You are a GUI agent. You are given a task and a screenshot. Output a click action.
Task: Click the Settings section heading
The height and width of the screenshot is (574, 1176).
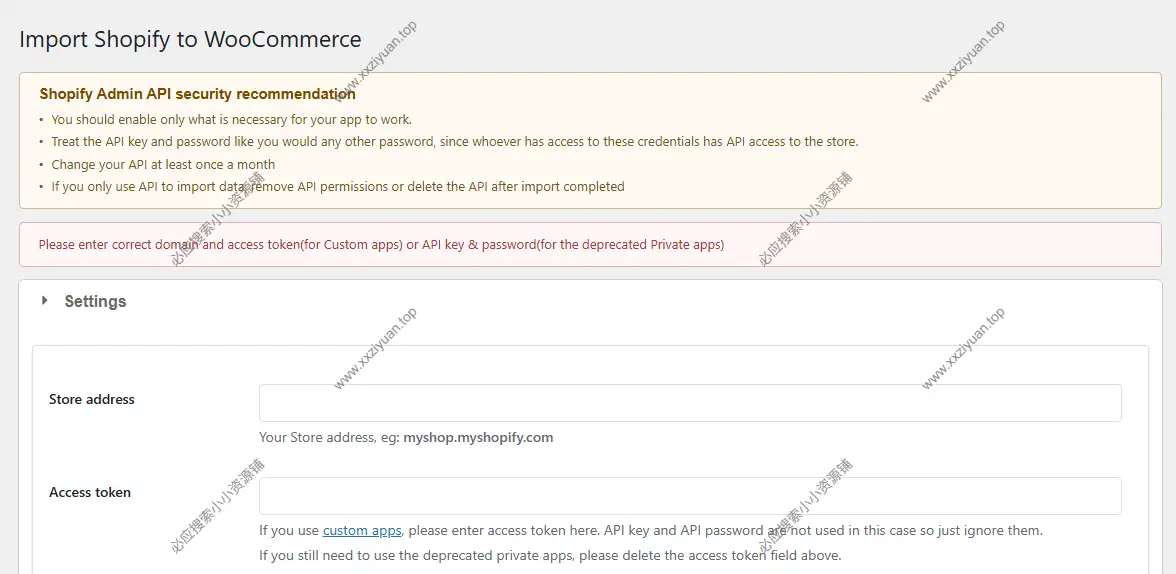(95, 301)
